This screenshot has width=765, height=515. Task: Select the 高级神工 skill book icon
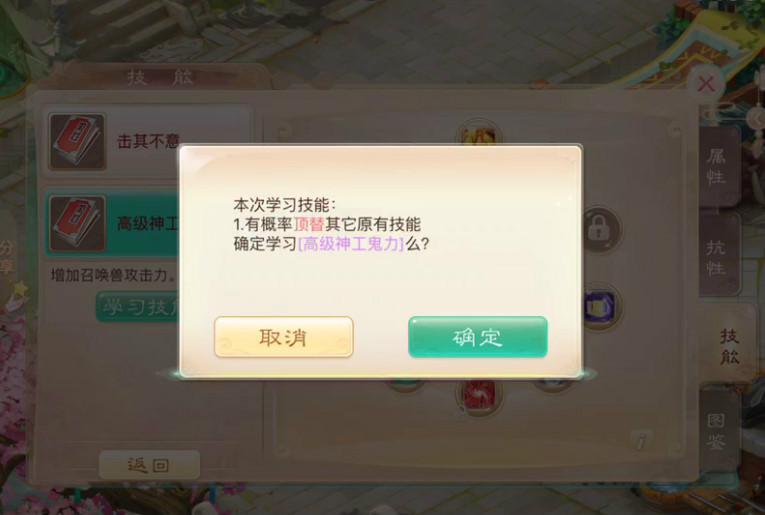(x=77, y=224)
